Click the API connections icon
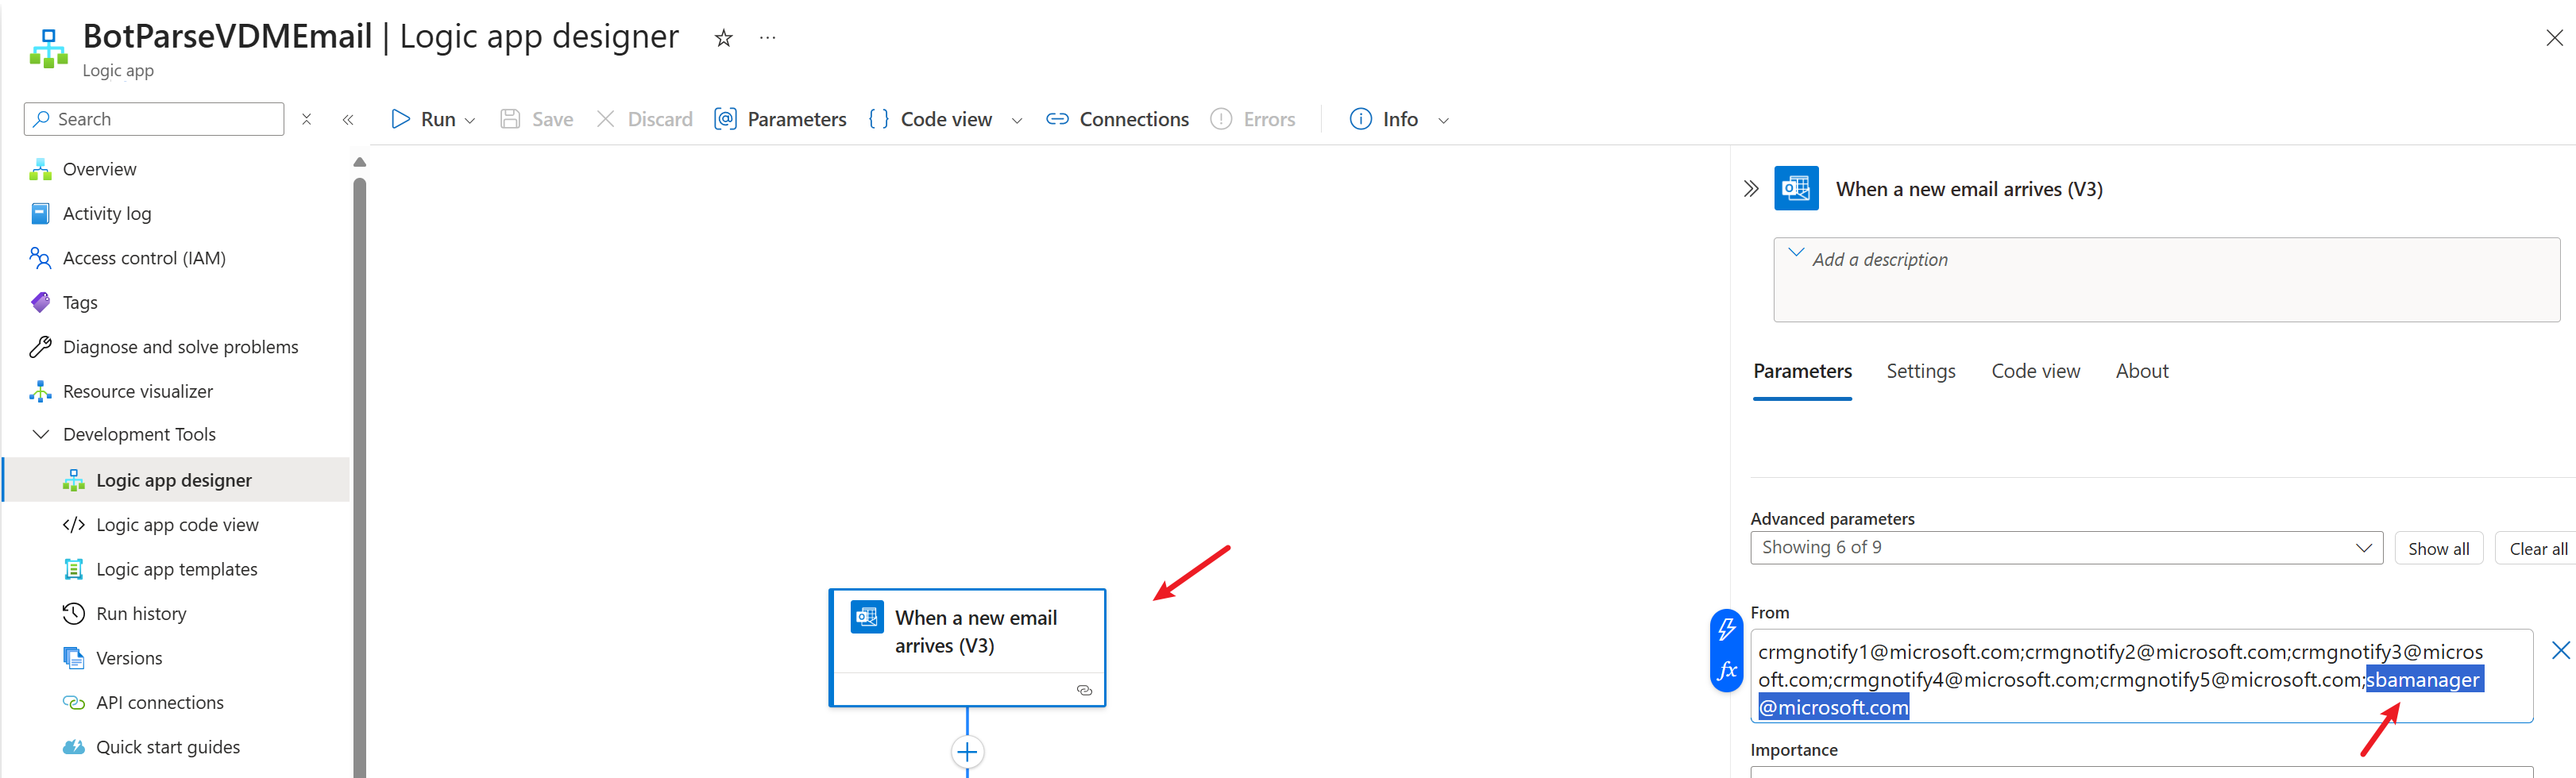The height and width of the screenshot is (778, 2576). (73, 702)
